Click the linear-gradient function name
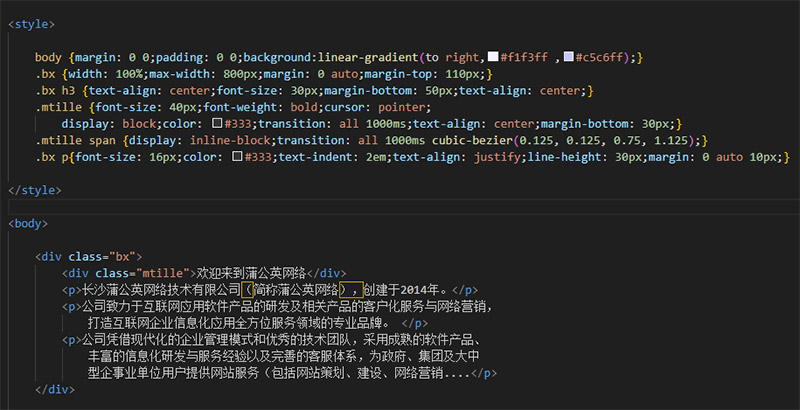Image resolution: width=800 pixels, height=410 pixels. click(x=368, y=57)
